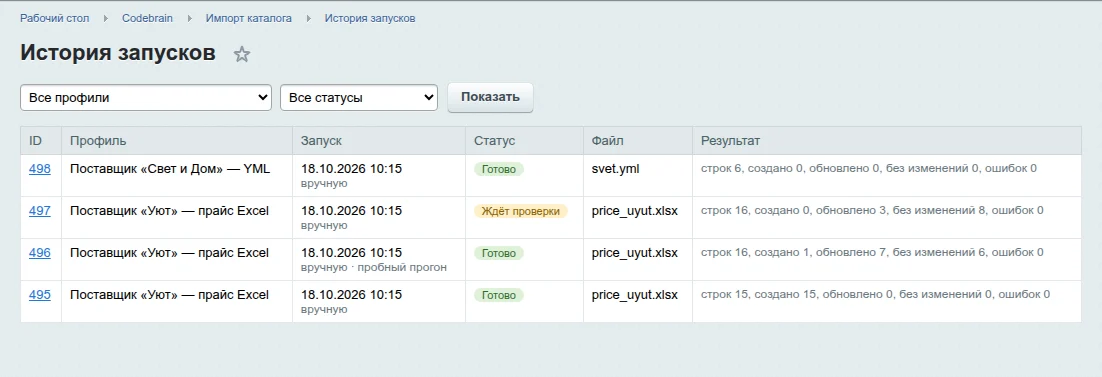Go to 'История запусков' breadcrumb
This screenshot has height=377, width=1102.
(x=370, y=18)
